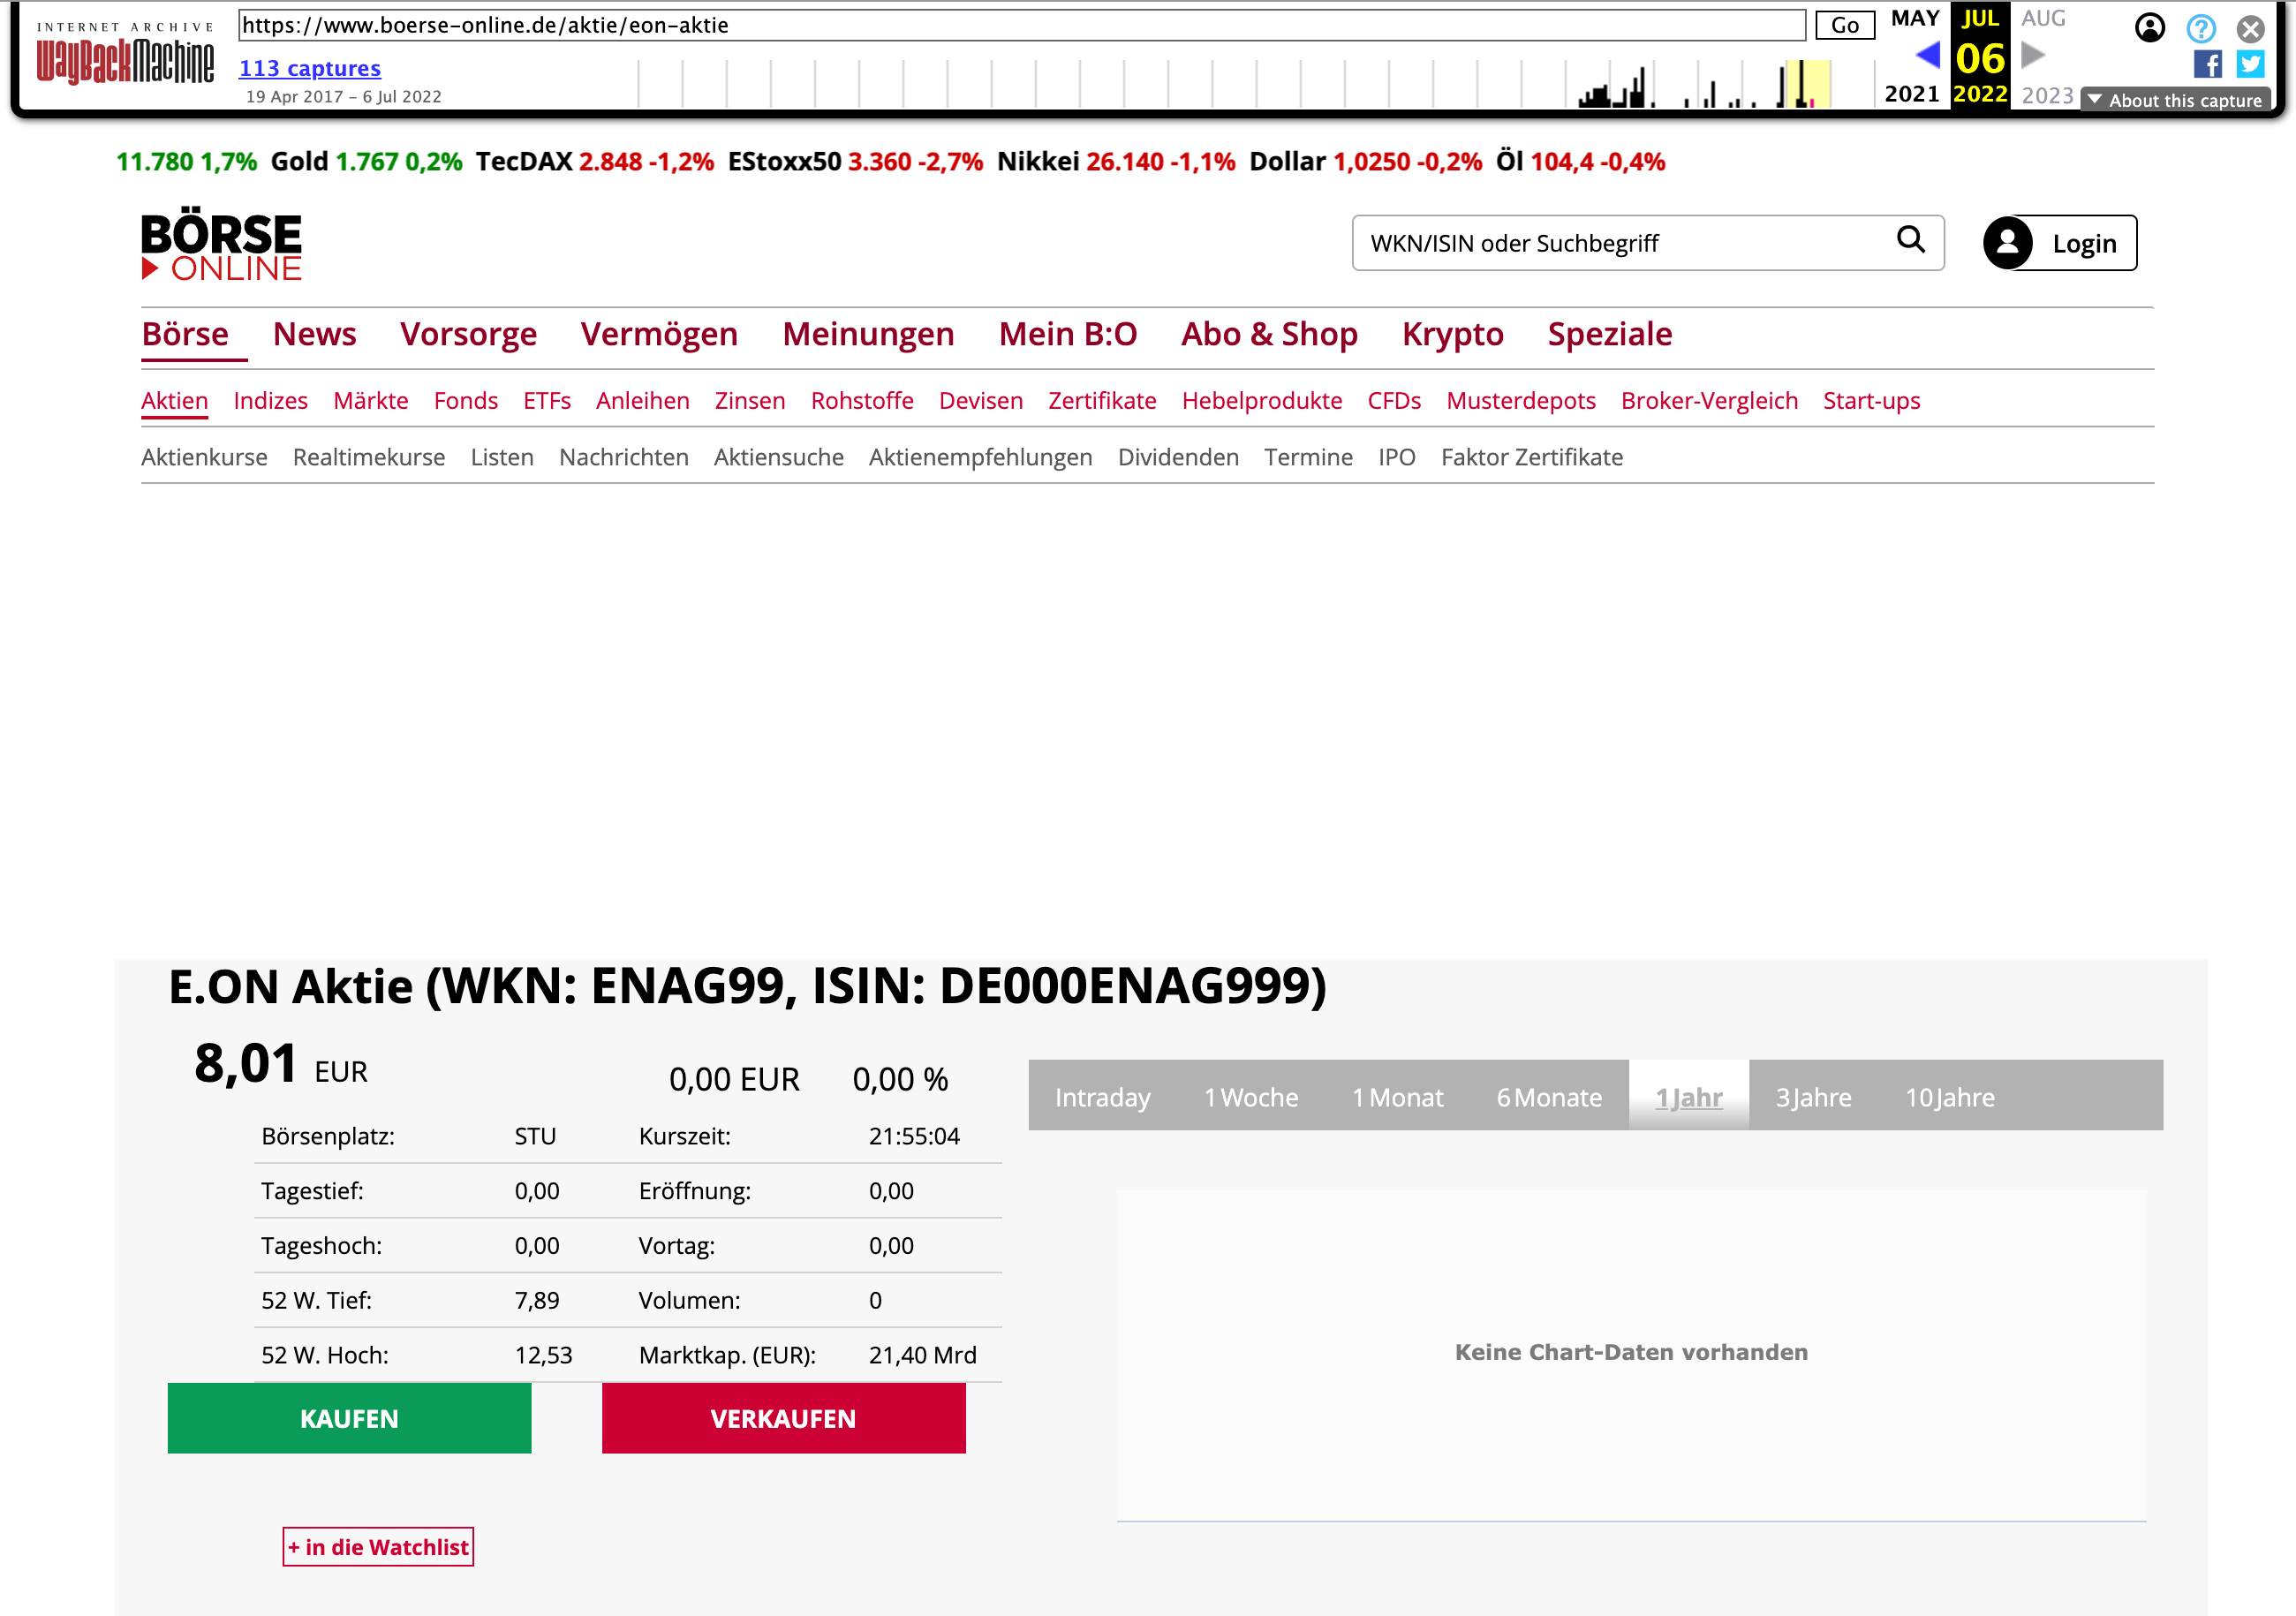Share capture on Facebook icon

(x=2206, y=65)
